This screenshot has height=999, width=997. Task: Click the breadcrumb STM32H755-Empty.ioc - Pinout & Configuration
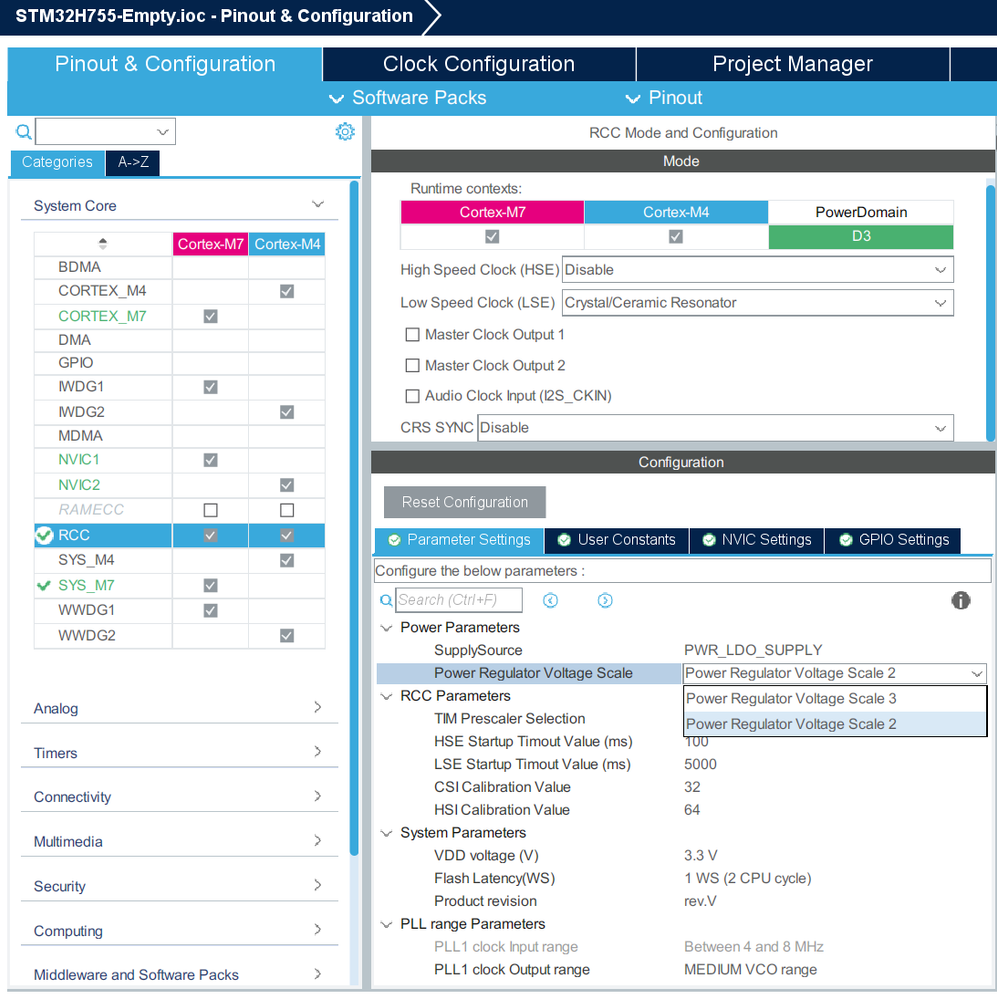214,16
